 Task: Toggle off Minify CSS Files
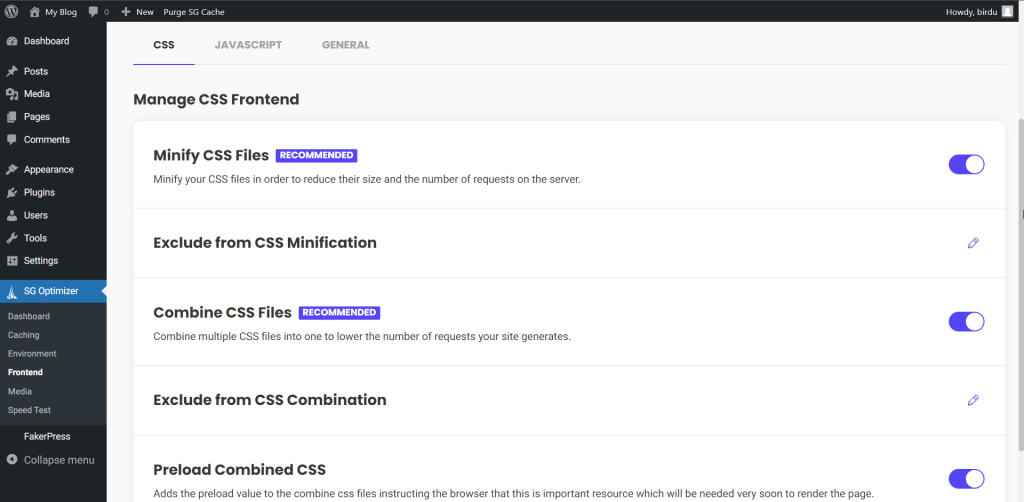click(x=967, y=165)
